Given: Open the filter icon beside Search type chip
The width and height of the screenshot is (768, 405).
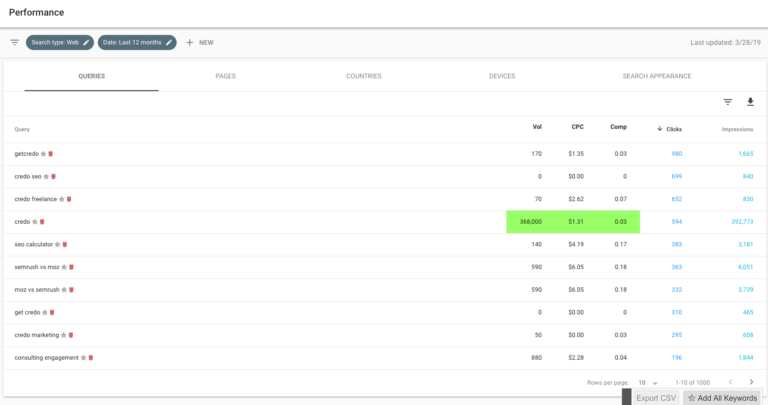Looking at the screenshot, I should click(15, 43).
